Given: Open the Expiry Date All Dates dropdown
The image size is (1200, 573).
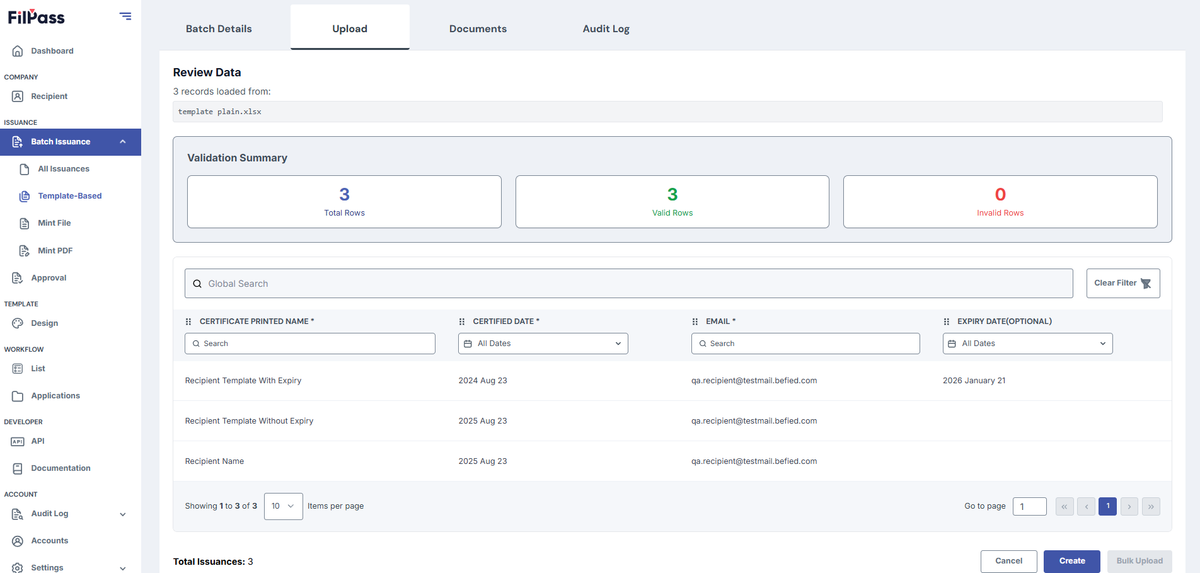Looking at the screenshot, I should point(1028,343).
